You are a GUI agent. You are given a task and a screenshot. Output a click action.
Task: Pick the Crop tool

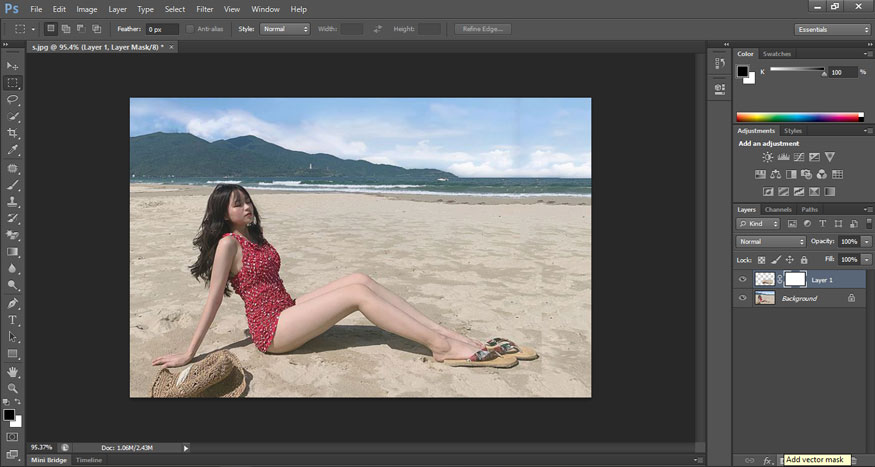pyautogui.click(x=13, y=133)
